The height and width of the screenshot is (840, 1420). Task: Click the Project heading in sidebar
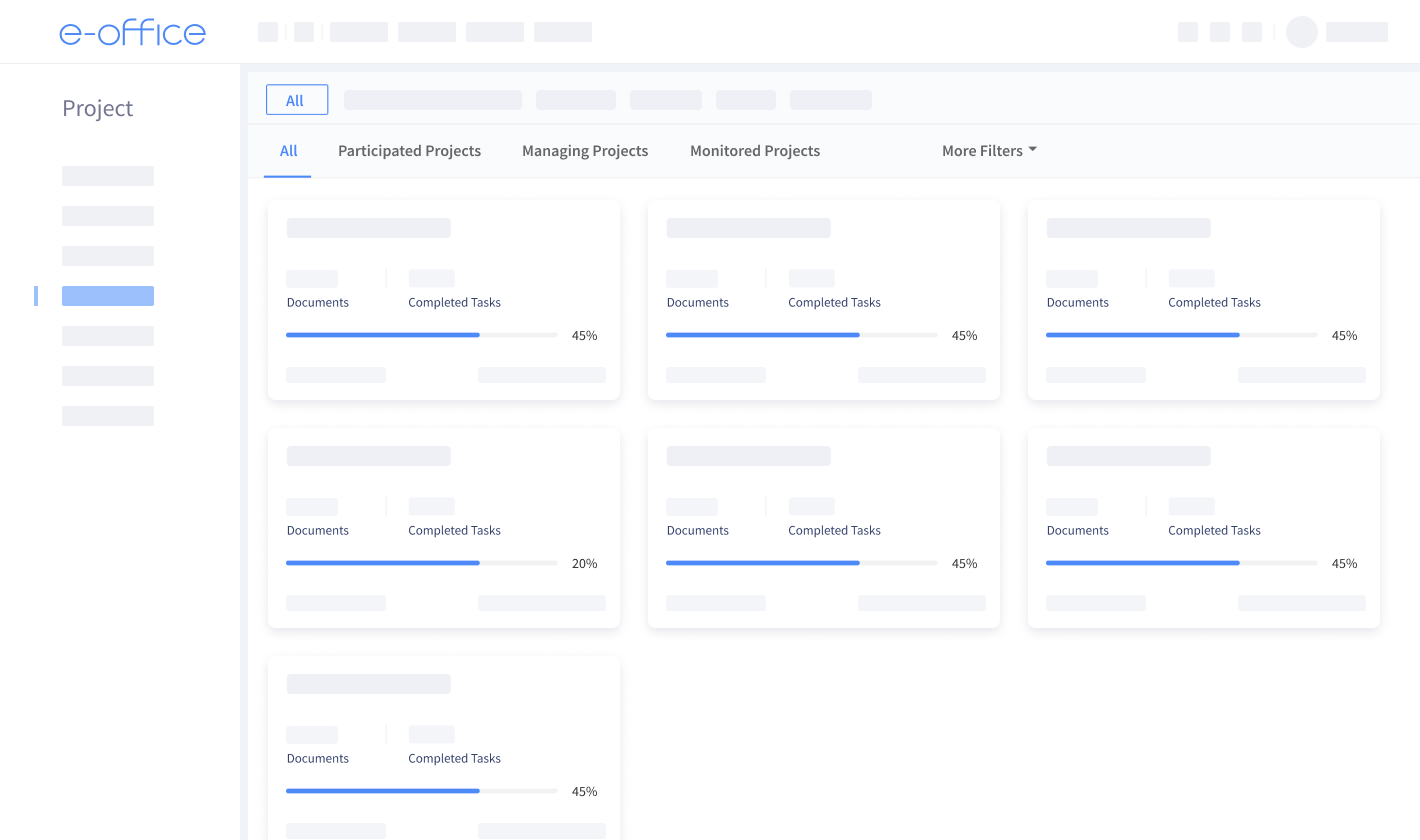click(x=97, y=108)
